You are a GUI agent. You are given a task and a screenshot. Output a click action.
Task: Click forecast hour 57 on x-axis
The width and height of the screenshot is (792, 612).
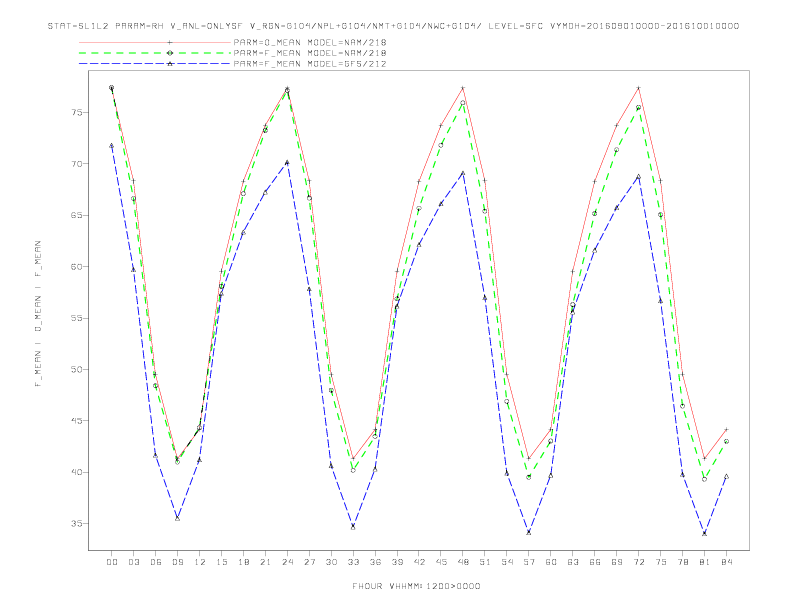coord(529,562)
